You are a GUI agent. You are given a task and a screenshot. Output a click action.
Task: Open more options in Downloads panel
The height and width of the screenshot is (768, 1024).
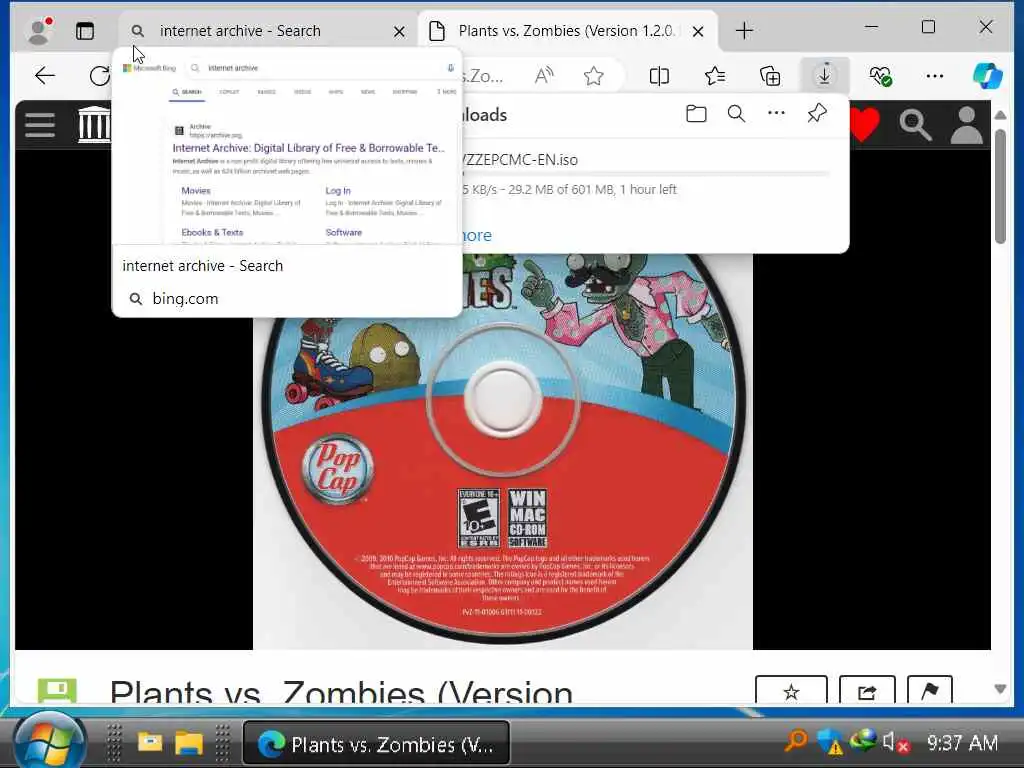[776, 113]
